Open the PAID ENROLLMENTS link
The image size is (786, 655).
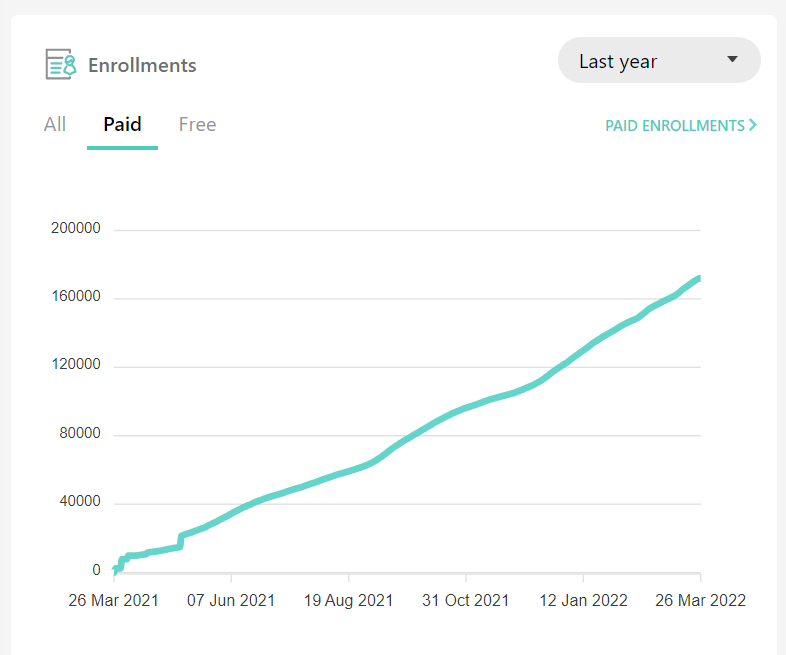675,126
